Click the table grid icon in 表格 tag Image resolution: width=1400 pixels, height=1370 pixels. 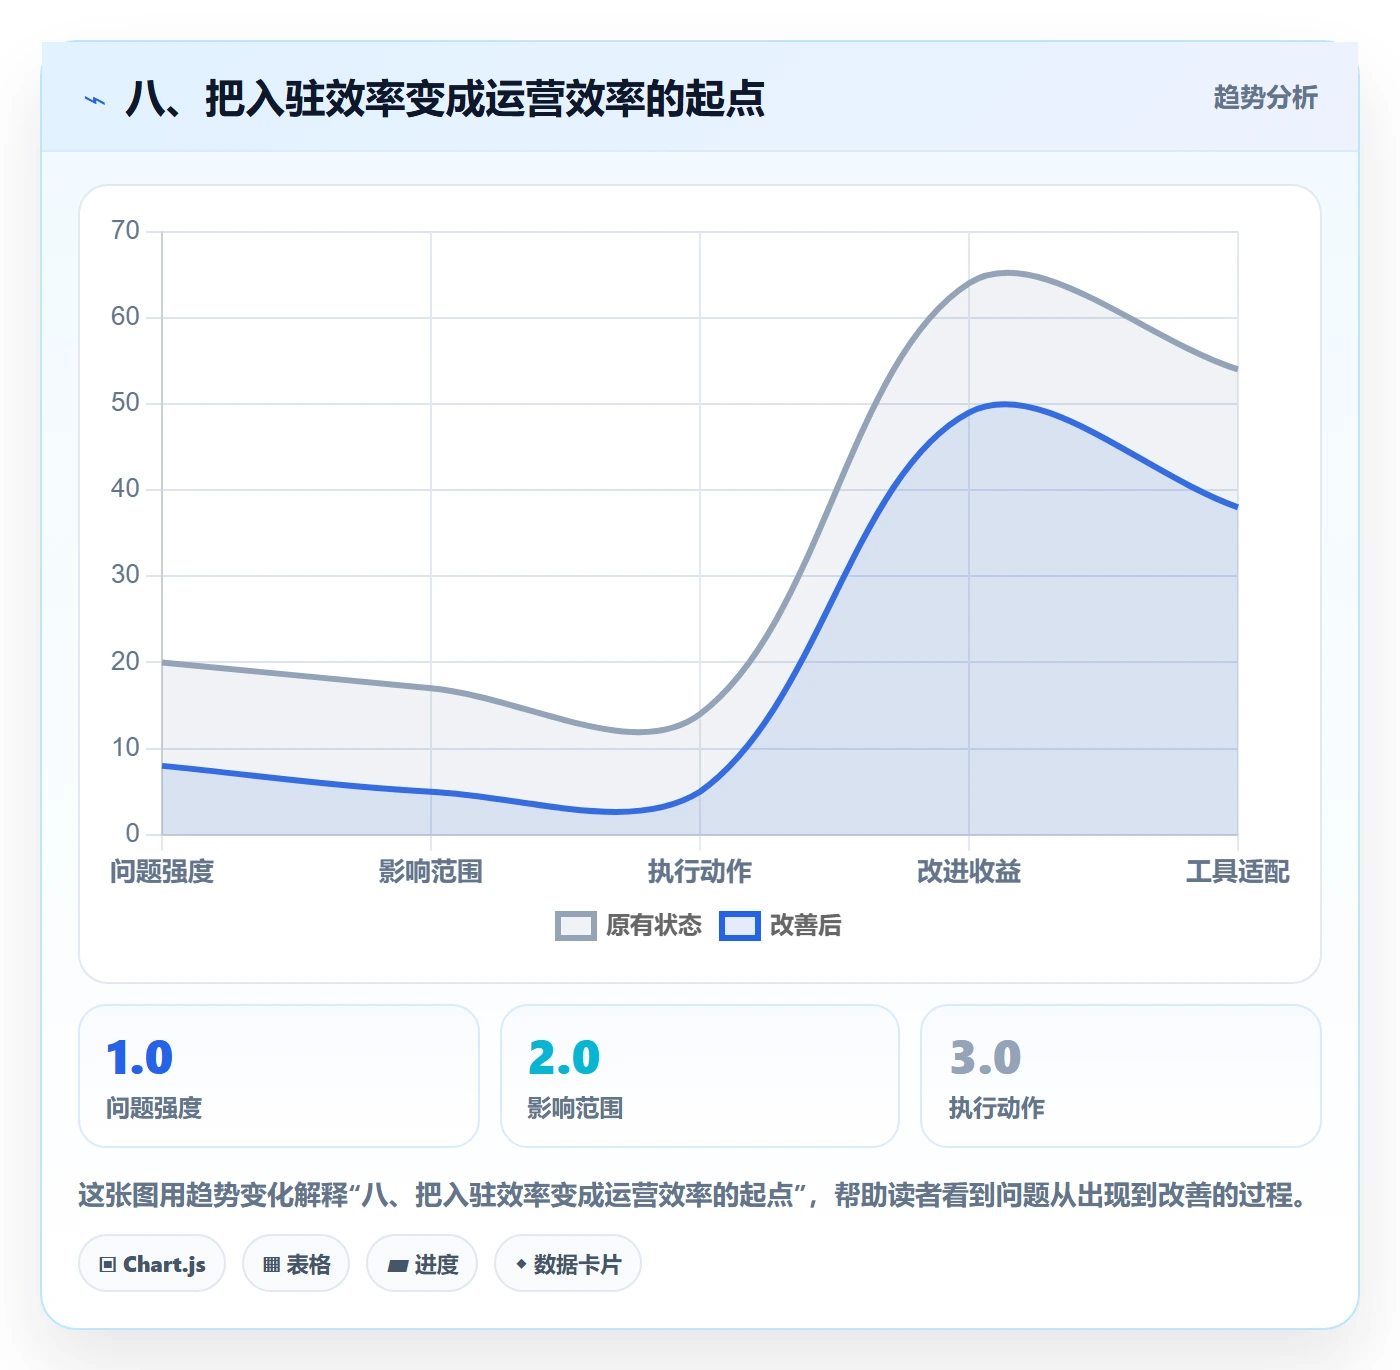coord(271,1265)
